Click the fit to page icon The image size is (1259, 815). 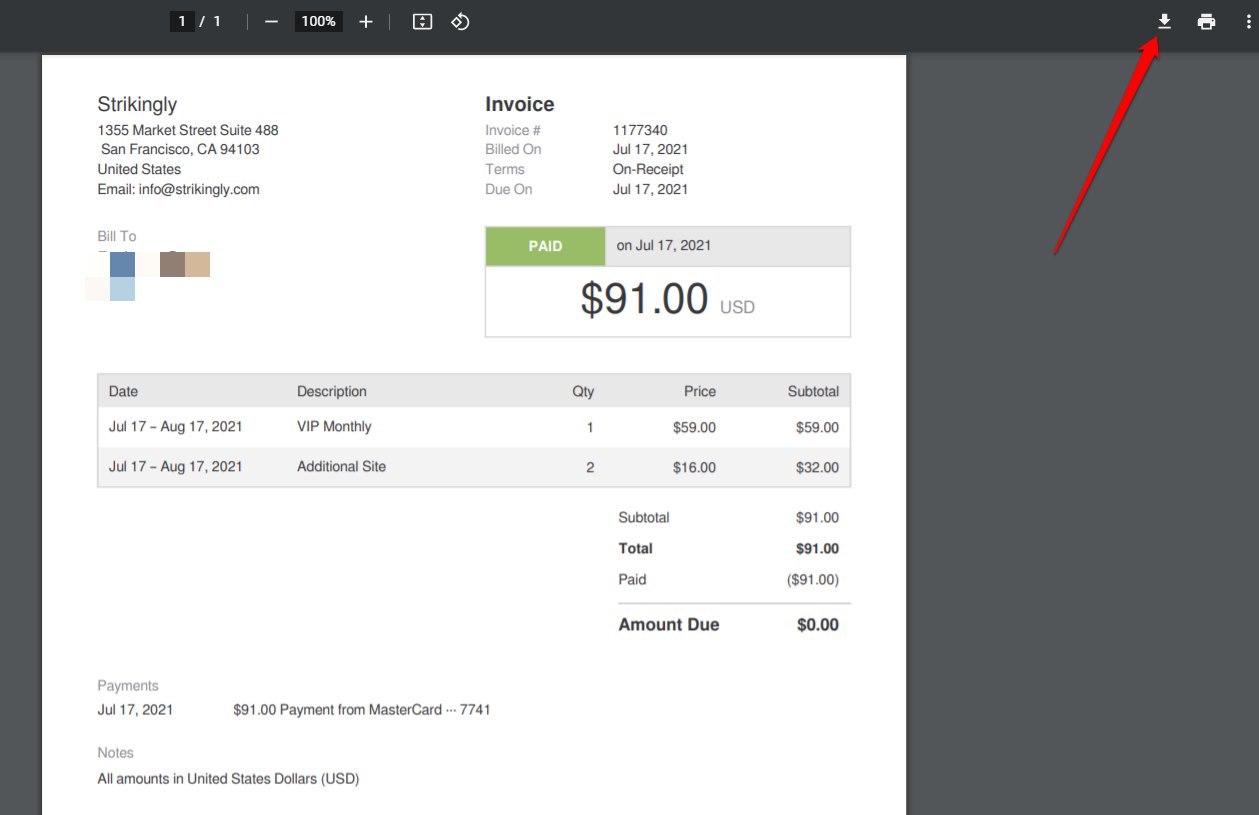[422, 21]
